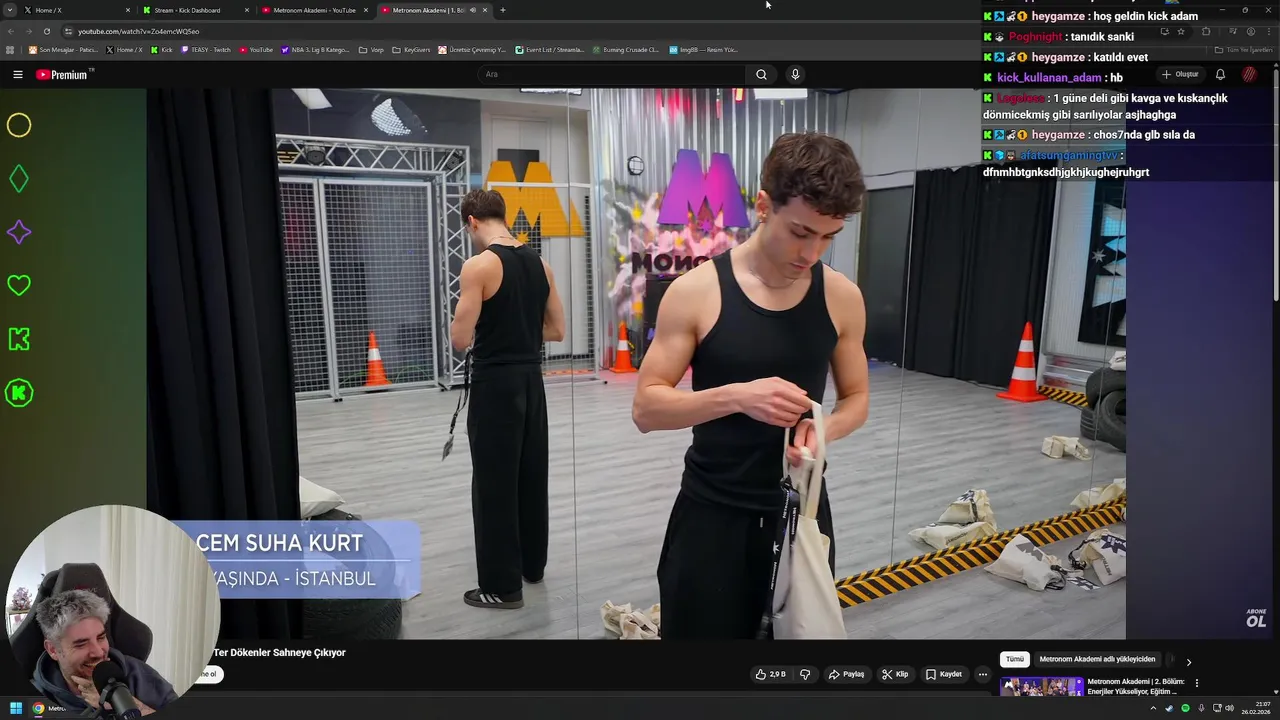Open Chrome in the taskbar
This screenshot has width=1280, height=720.
point(39,708)
